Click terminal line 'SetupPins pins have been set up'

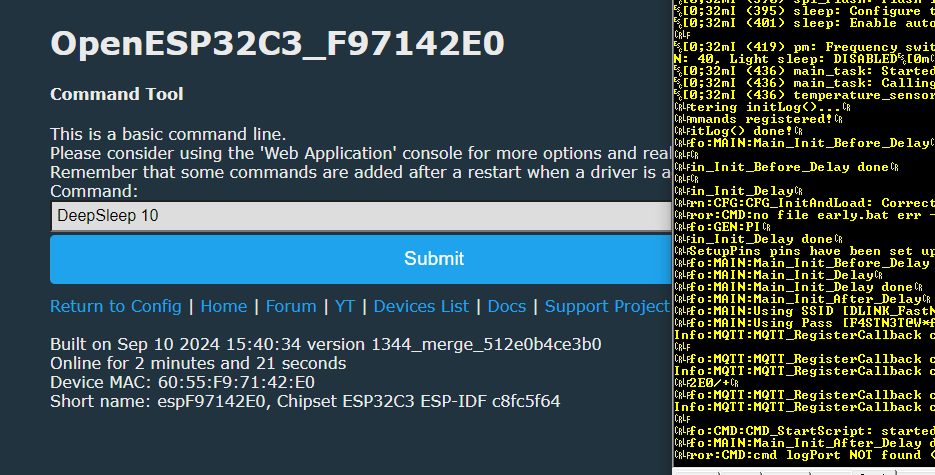804,252
